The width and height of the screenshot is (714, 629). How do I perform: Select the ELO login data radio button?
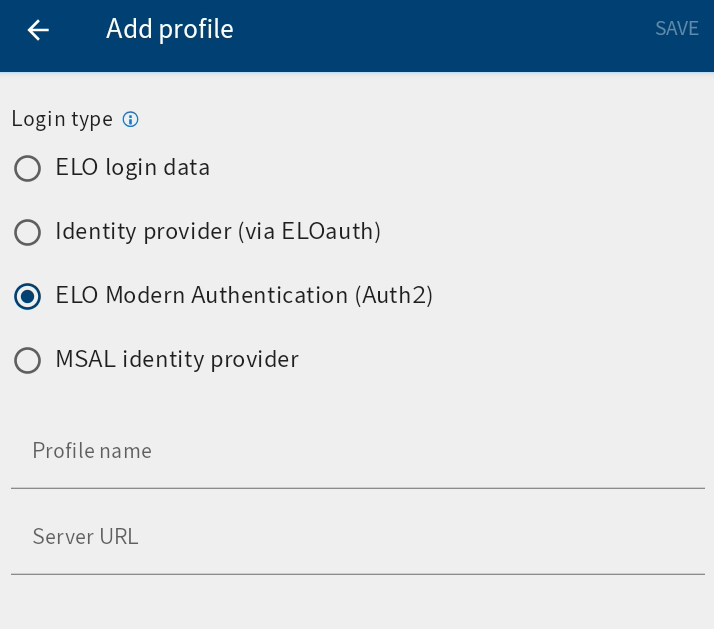tap(27, 169)
